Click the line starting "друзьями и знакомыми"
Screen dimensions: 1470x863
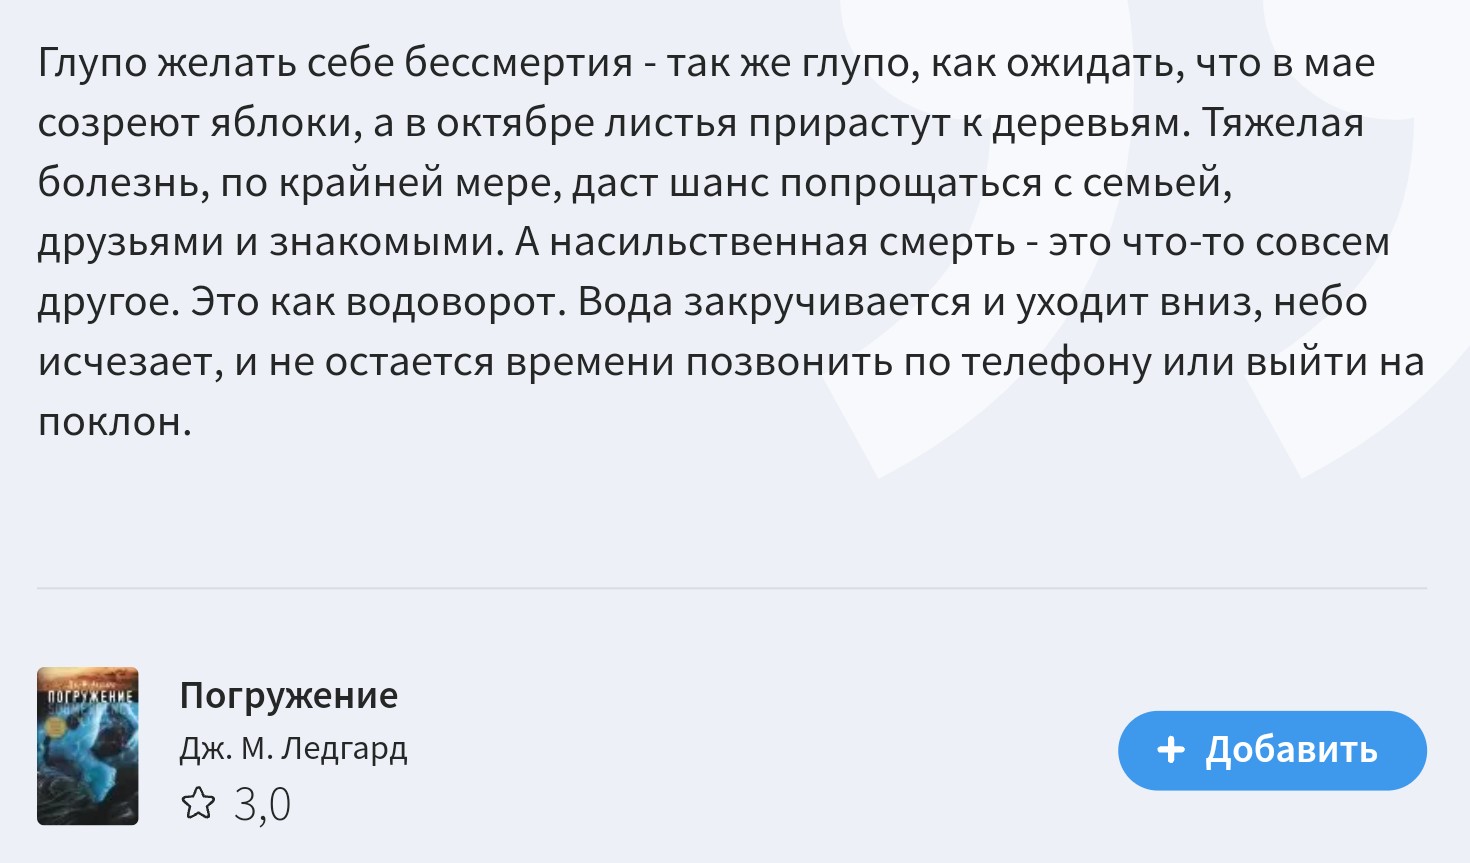click(x=714, y=243)
